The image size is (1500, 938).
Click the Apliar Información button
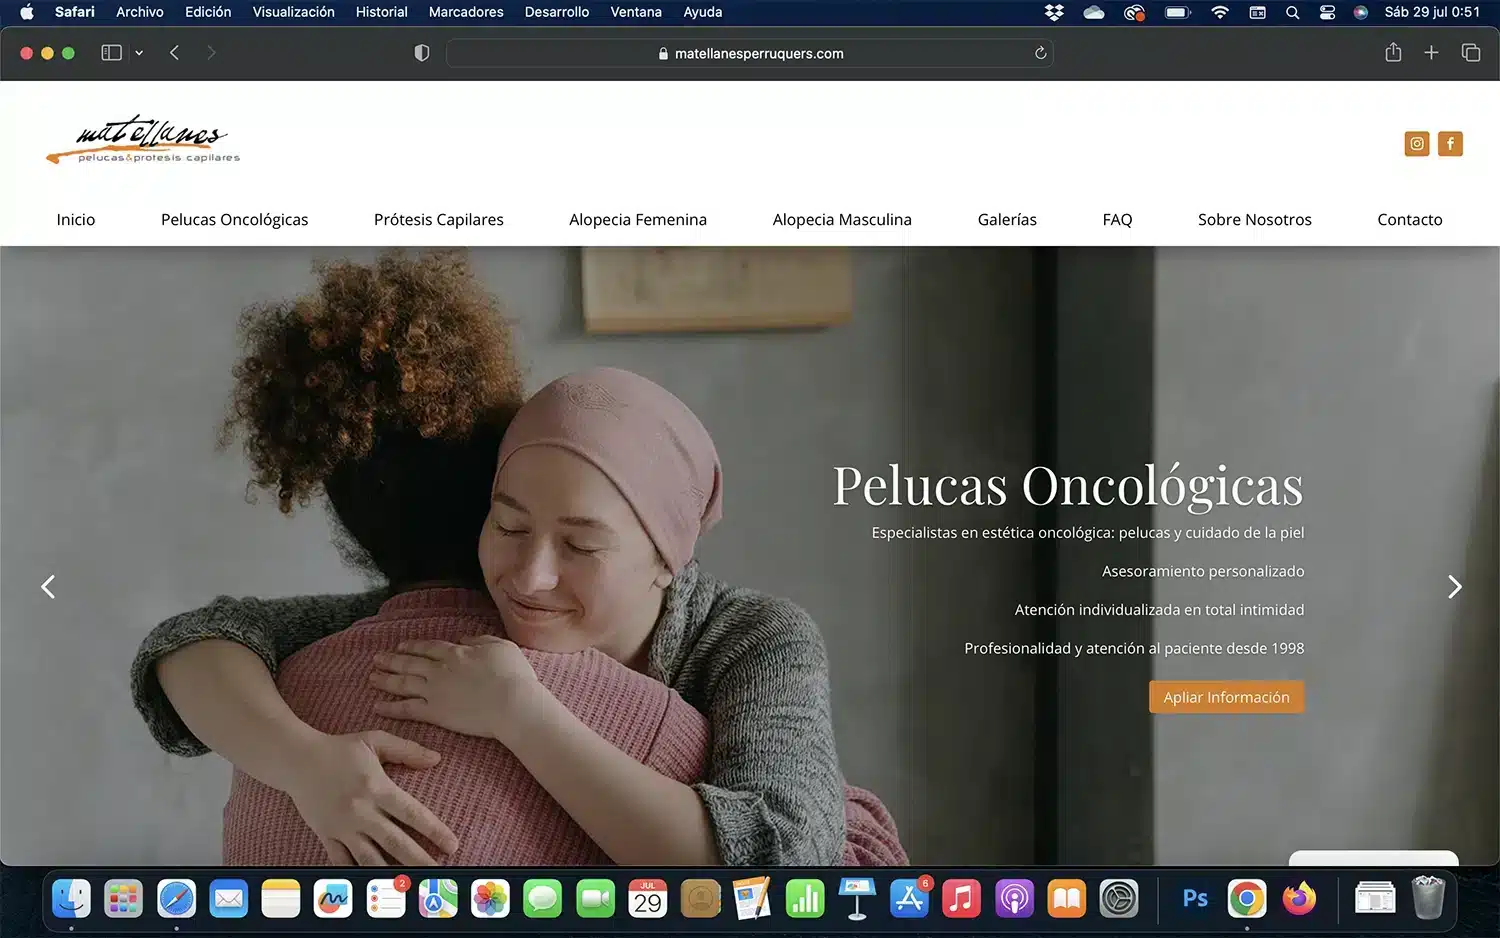1226,697
